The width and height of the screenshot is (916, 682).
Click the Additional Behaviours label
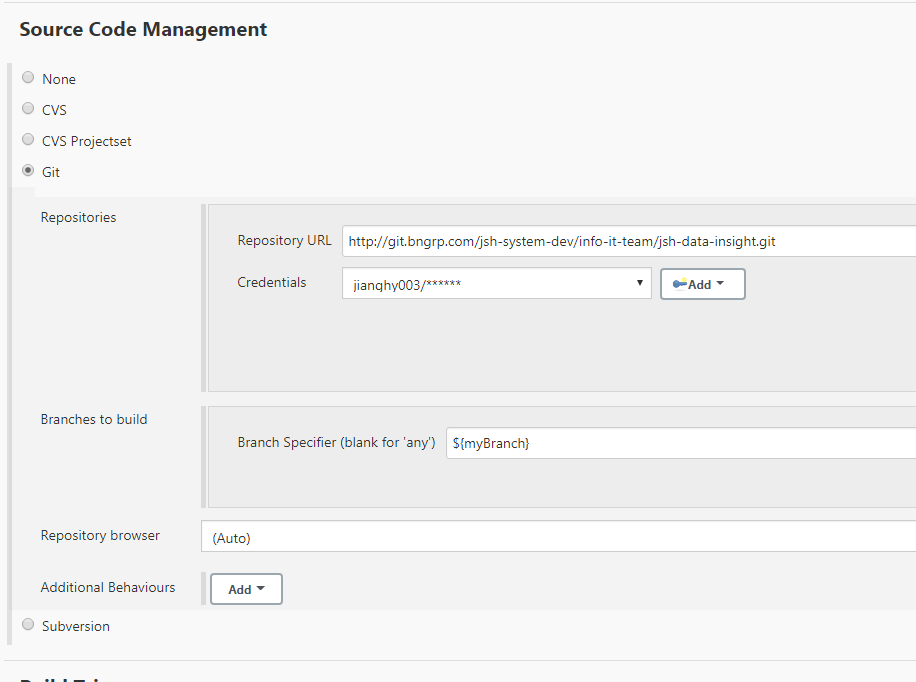point(108,587)
